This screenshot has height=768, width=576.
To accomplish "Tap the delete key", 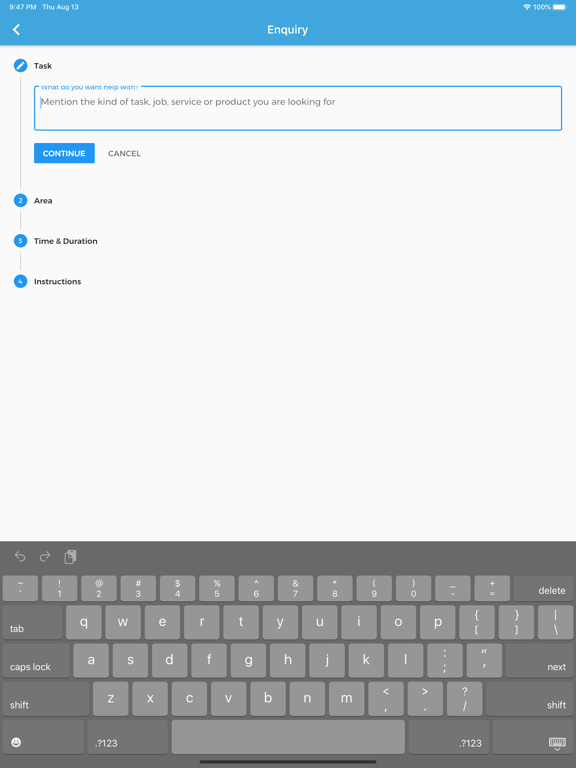I will click(x=544, y=588).
